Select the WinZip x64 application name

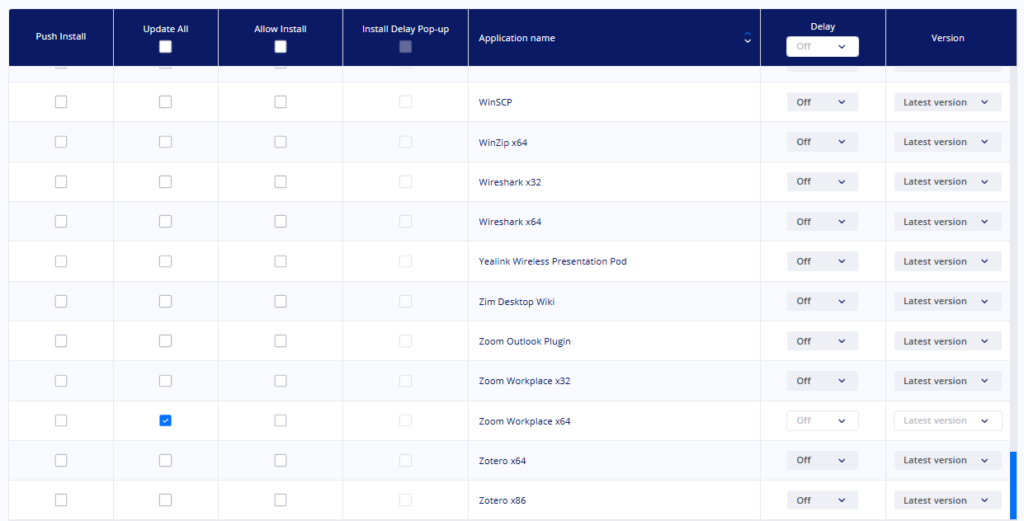pos(503,142)
